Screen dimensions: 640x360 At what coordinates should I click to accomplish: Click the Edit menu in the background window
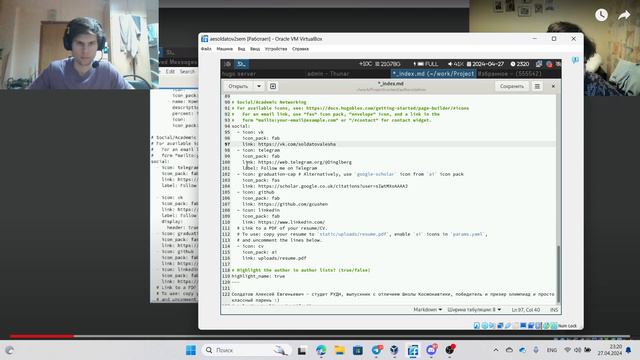click(170, 71)
